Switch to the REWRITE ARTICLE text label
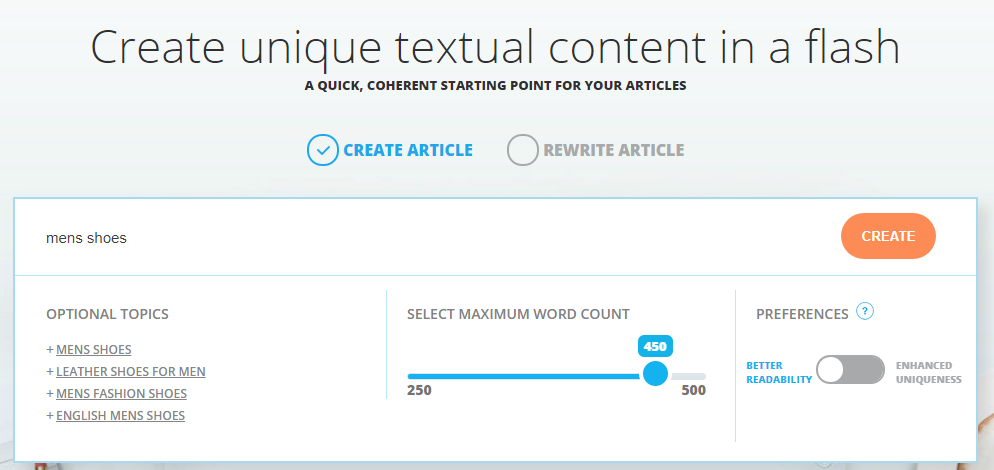The height and width of the screenshot is (470, 994). (613, 151)
